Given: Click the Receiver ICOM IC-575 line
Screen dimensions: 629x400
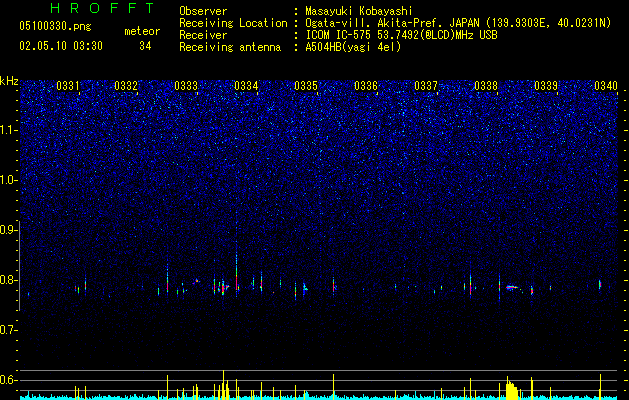Looking at the screenshot, I should tap(402, 35).
